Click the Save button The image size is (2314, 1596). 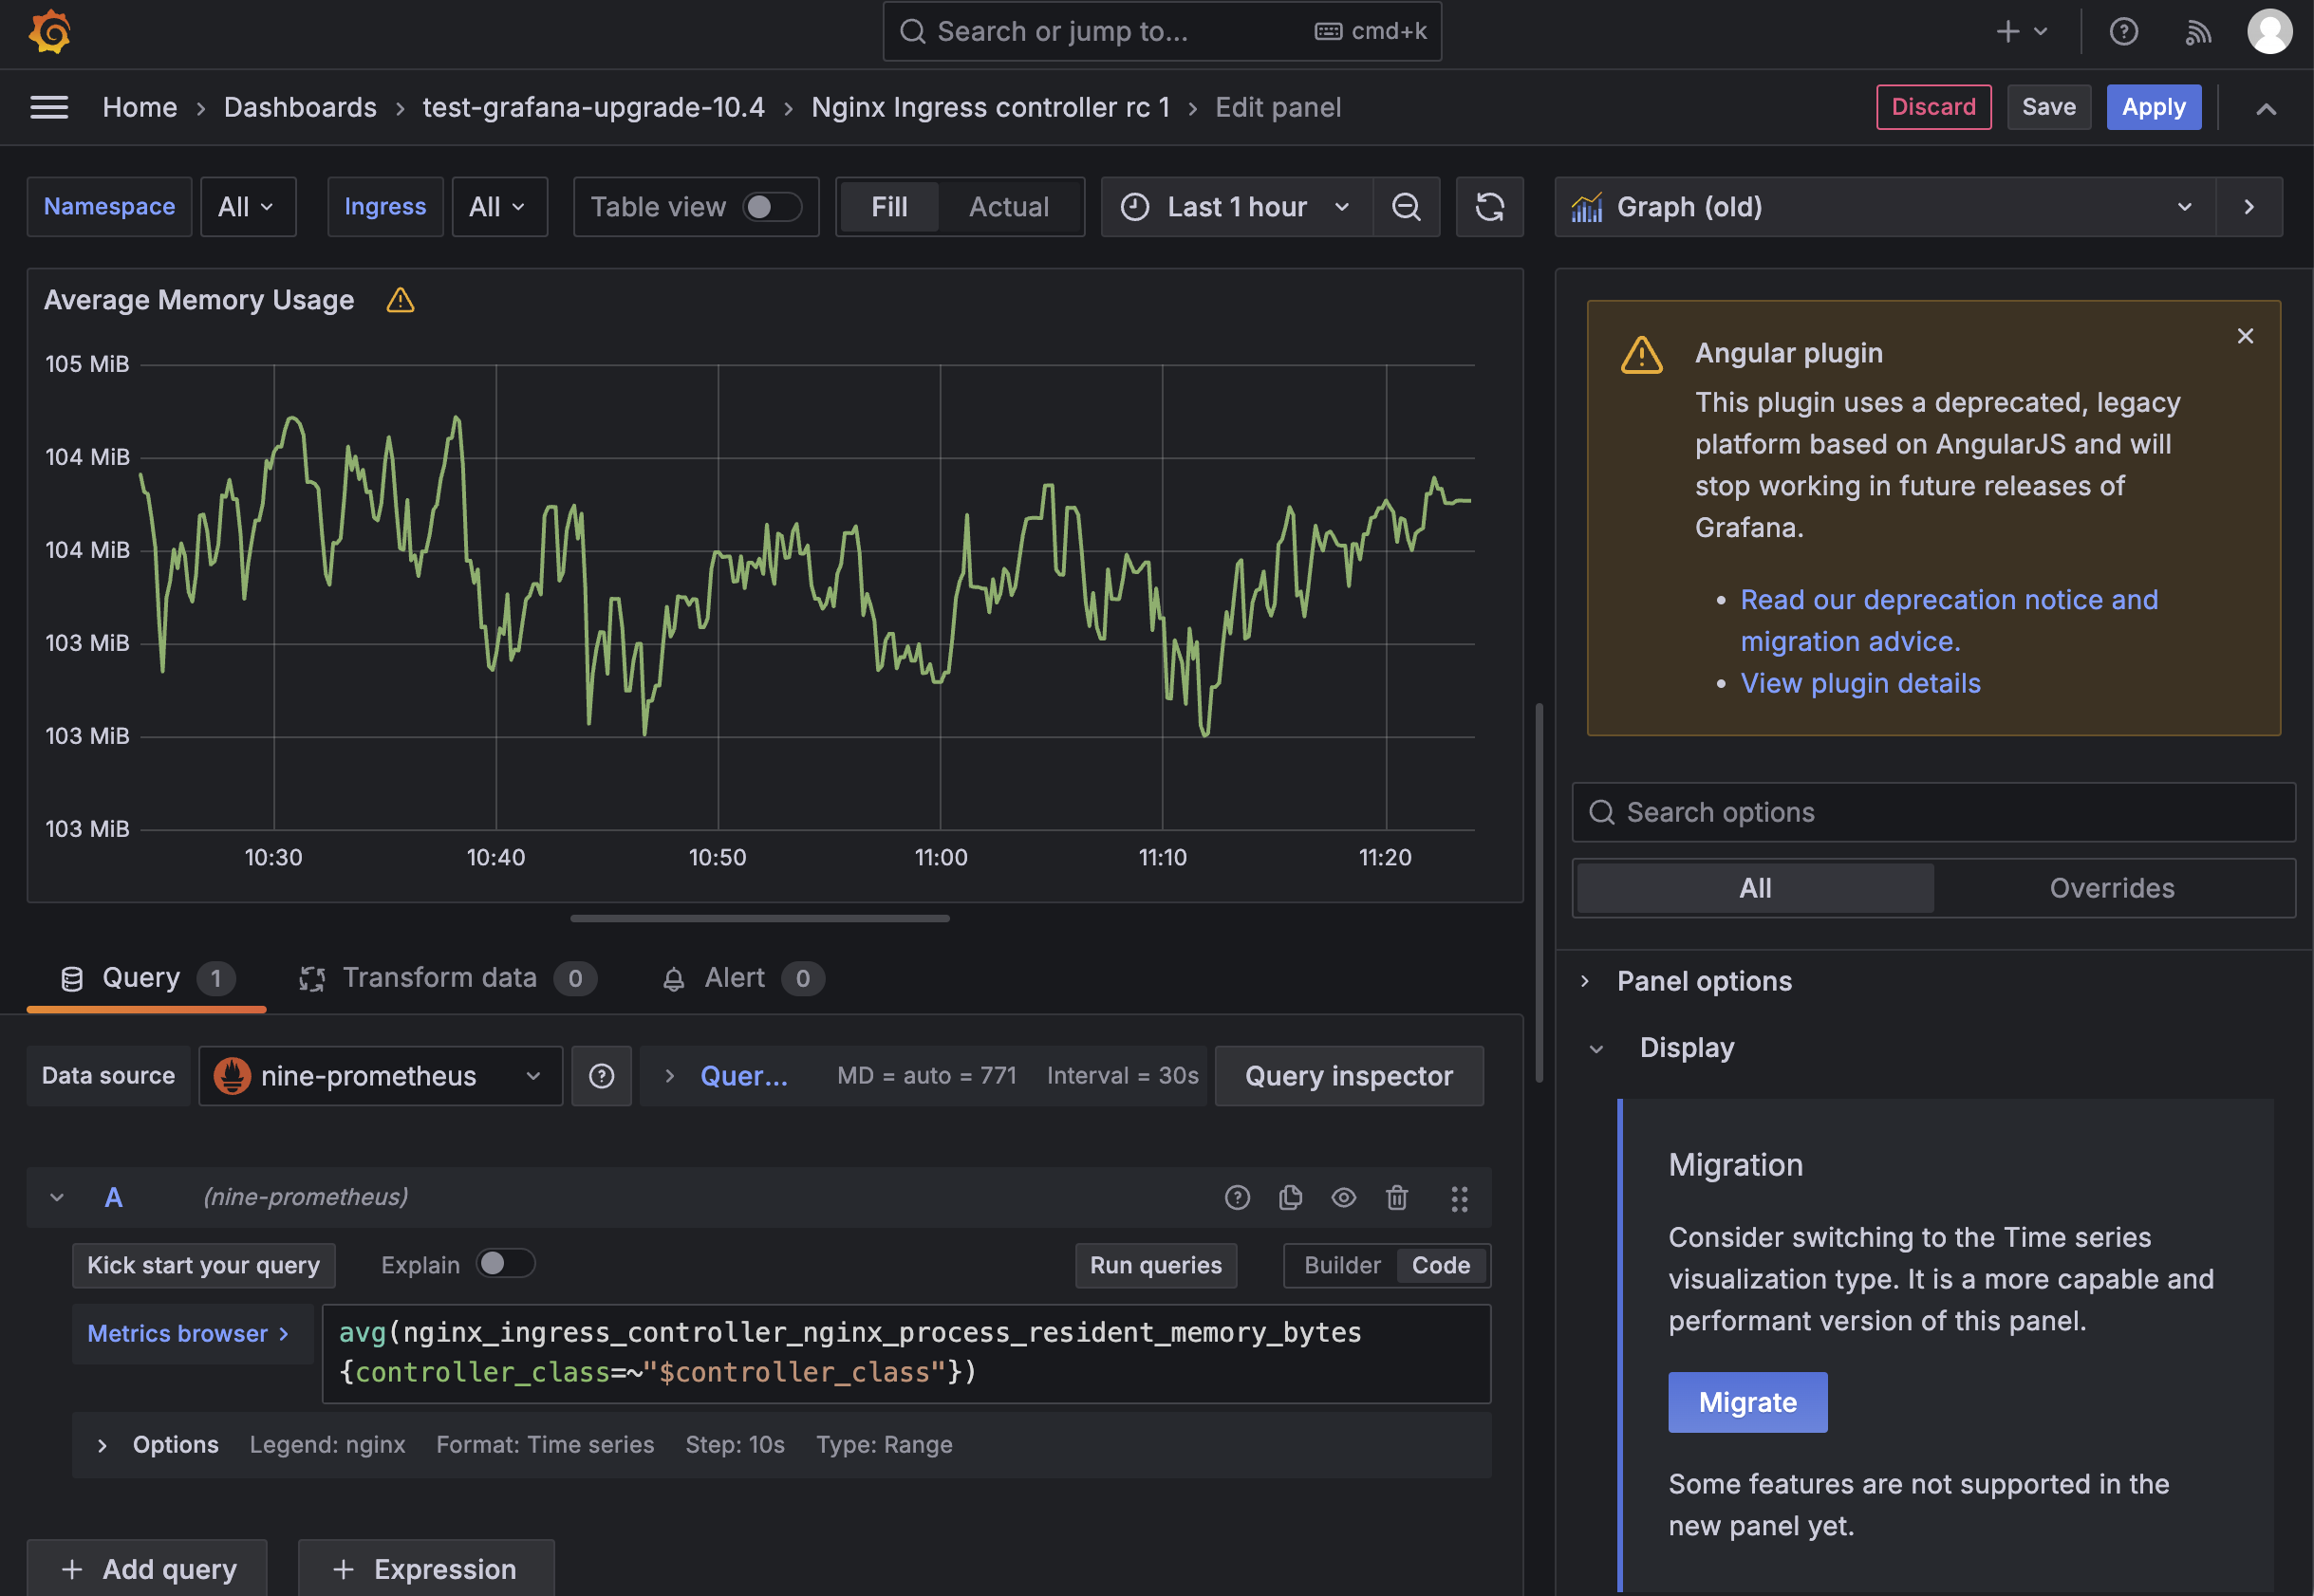point(2048,107)
